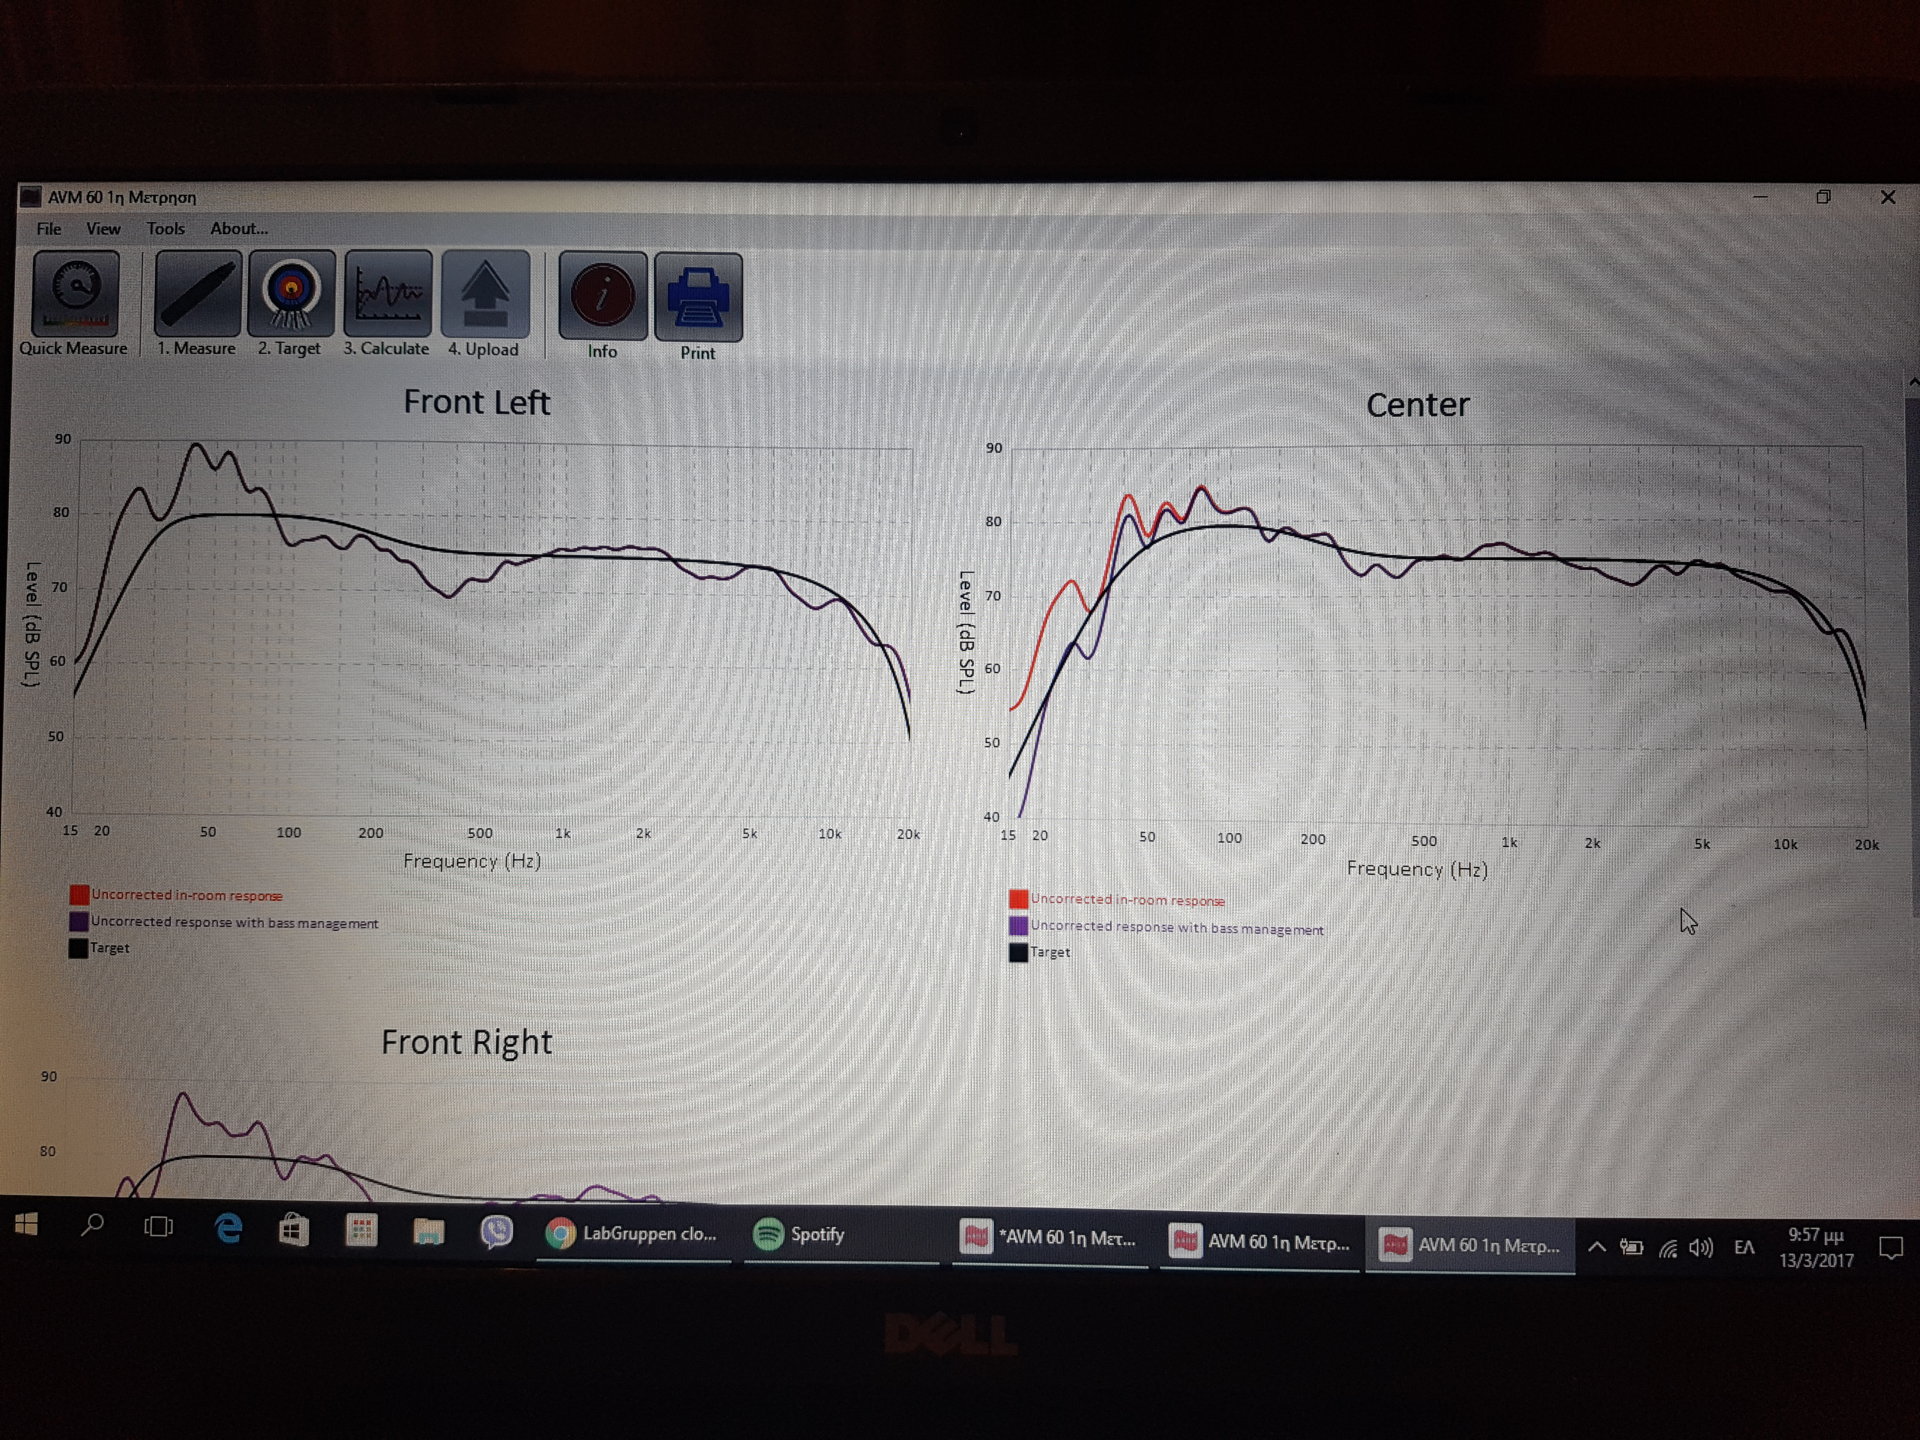
Task: Start step 1. Measure microphone icon
Action: pos(197,293)
